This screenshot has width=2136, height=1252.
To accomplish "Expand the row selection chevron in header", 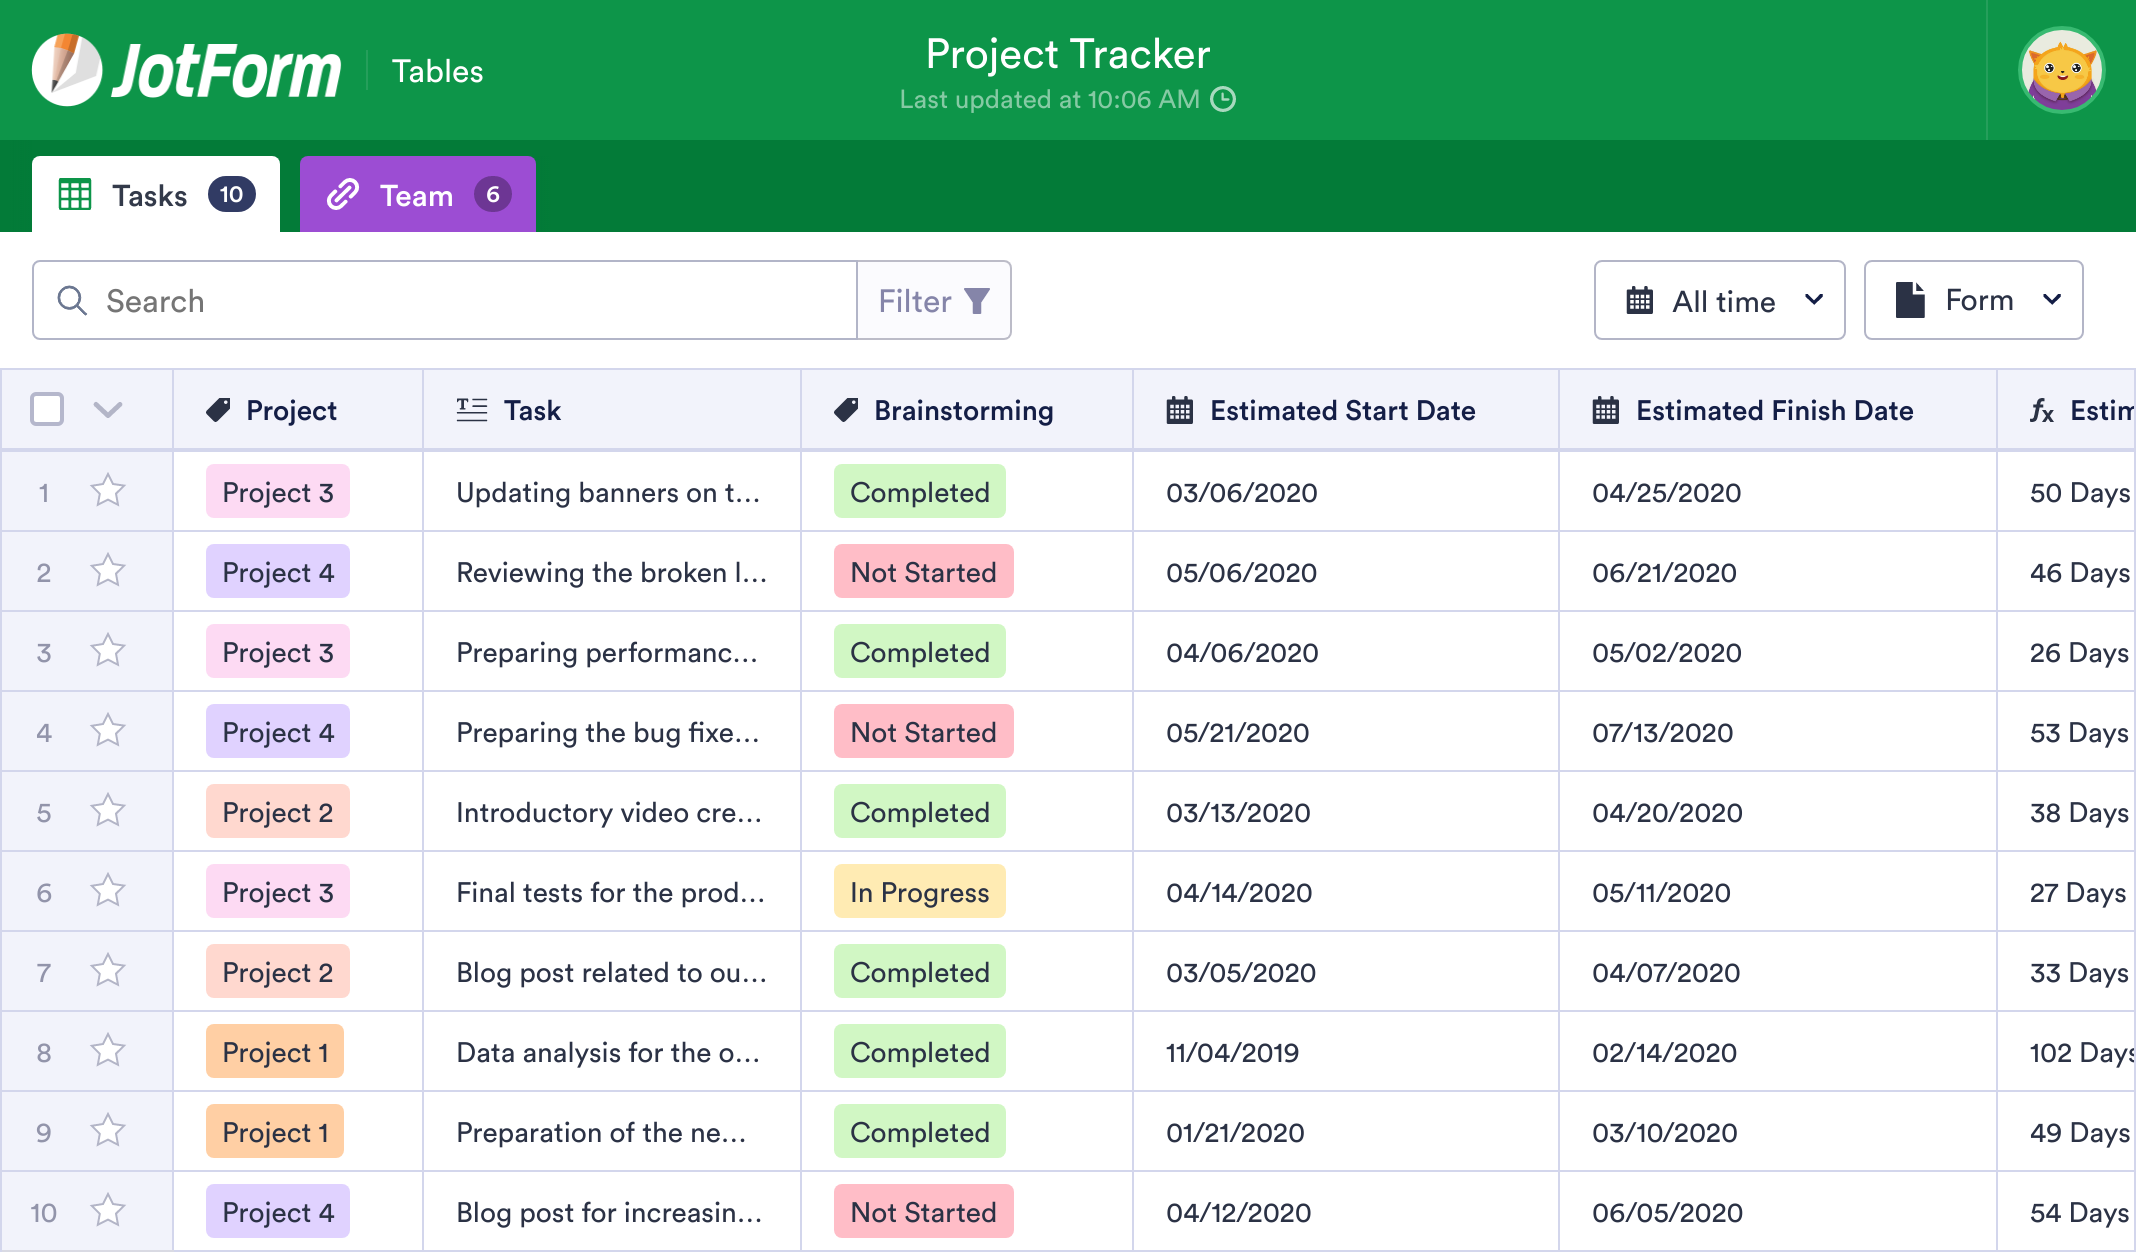I will click(107, 409).
